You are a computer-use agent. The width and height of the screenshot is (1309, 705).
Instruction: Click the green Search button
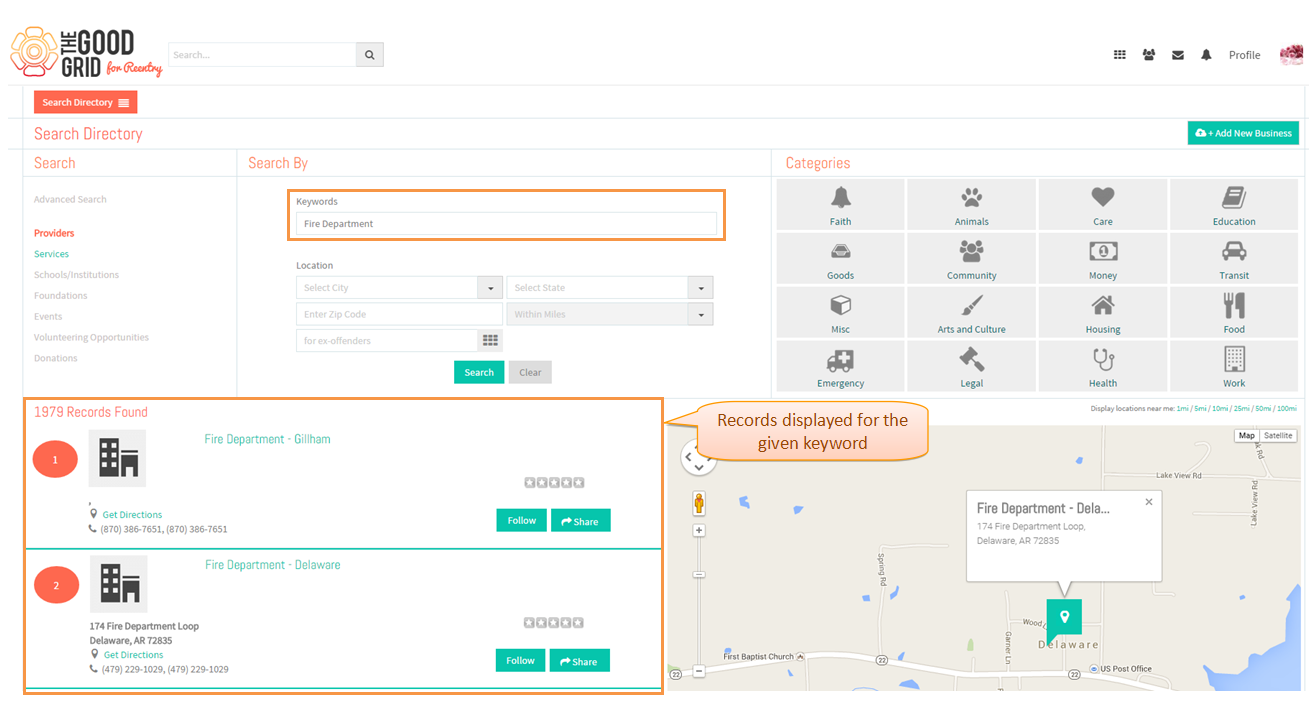[x=479, y=372]
